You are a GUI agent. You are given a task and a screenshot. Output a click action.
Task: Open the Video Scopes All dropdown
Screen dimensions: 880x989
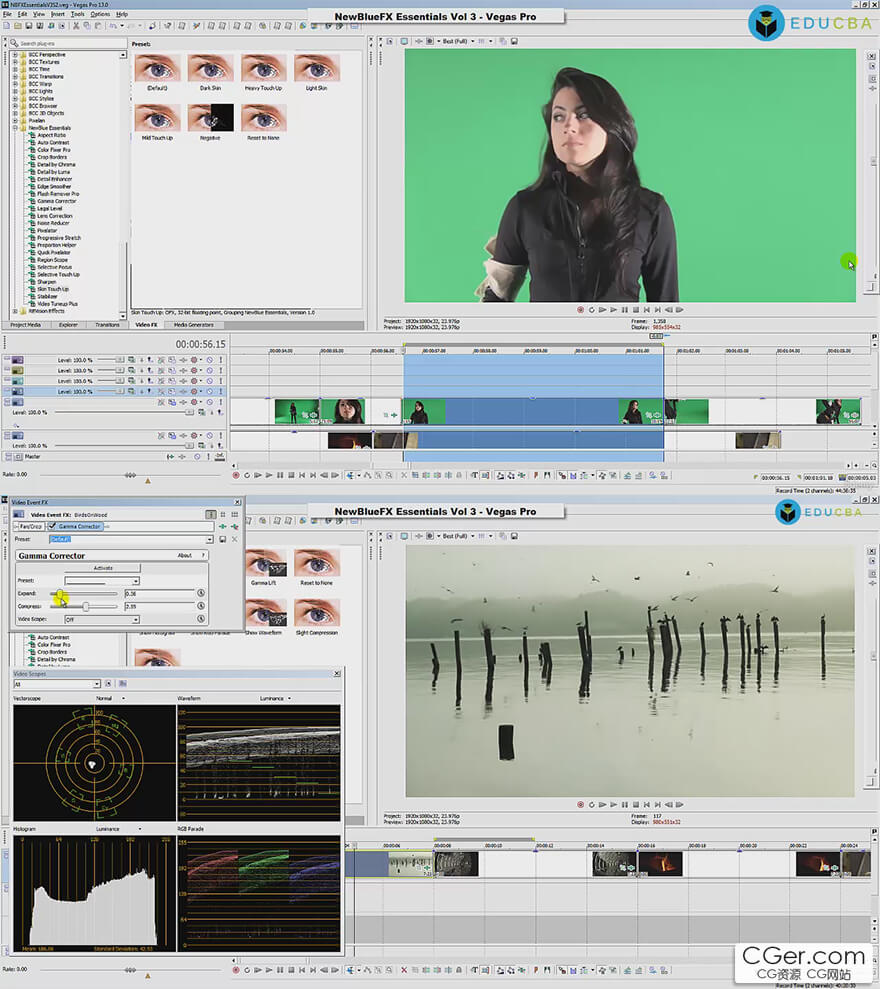click(97, 684)
